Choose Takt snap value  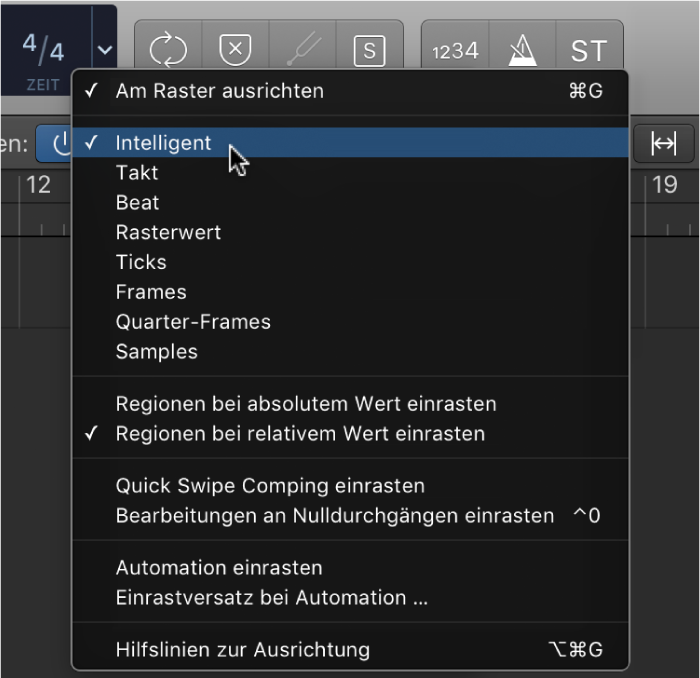[137, 172]
